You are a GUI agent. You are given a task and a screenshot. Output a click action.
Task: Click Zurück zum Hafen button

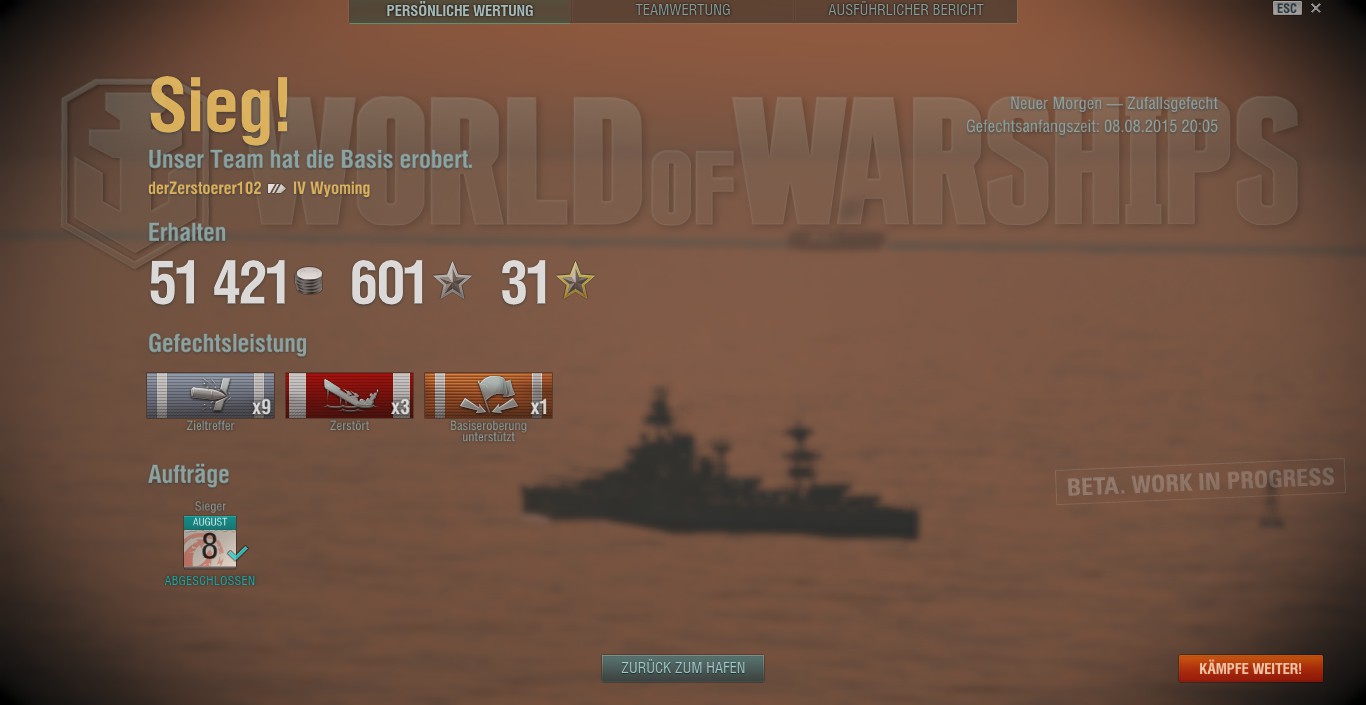click(683, 668)
